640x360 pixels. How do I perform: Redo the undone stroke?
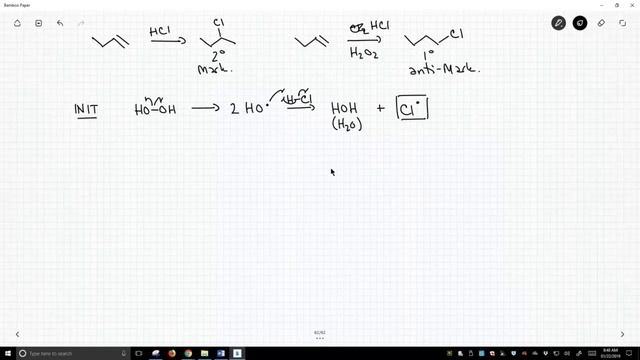81,23
